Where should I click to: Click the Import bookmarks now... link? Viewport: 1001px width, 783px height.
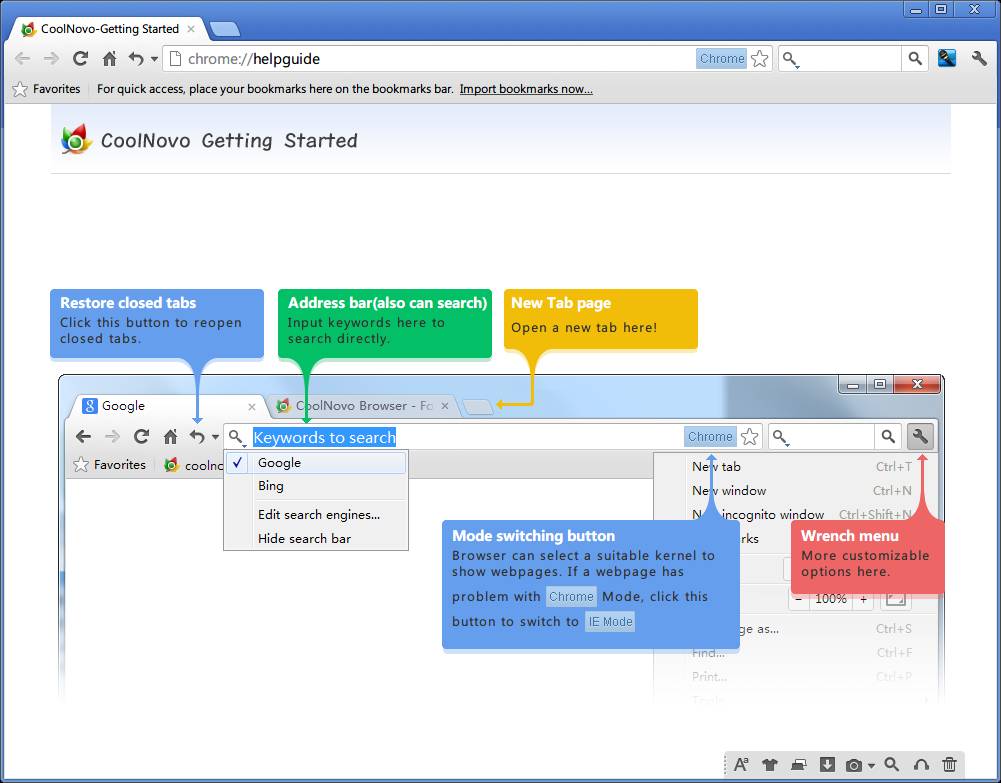click(x=526, y=89)
